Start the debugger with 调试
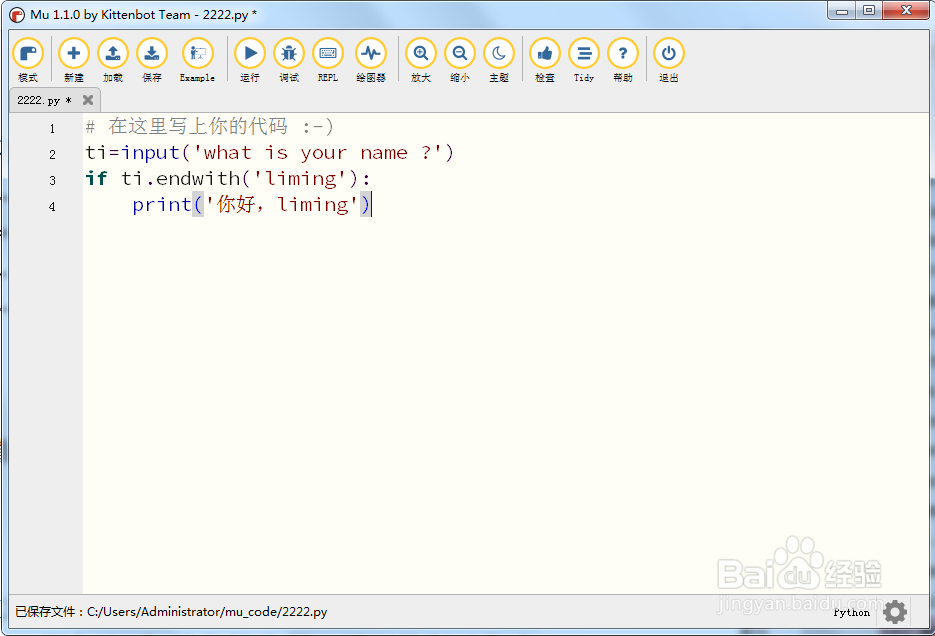This screenshot has height=636, width=935. point(288,54)
